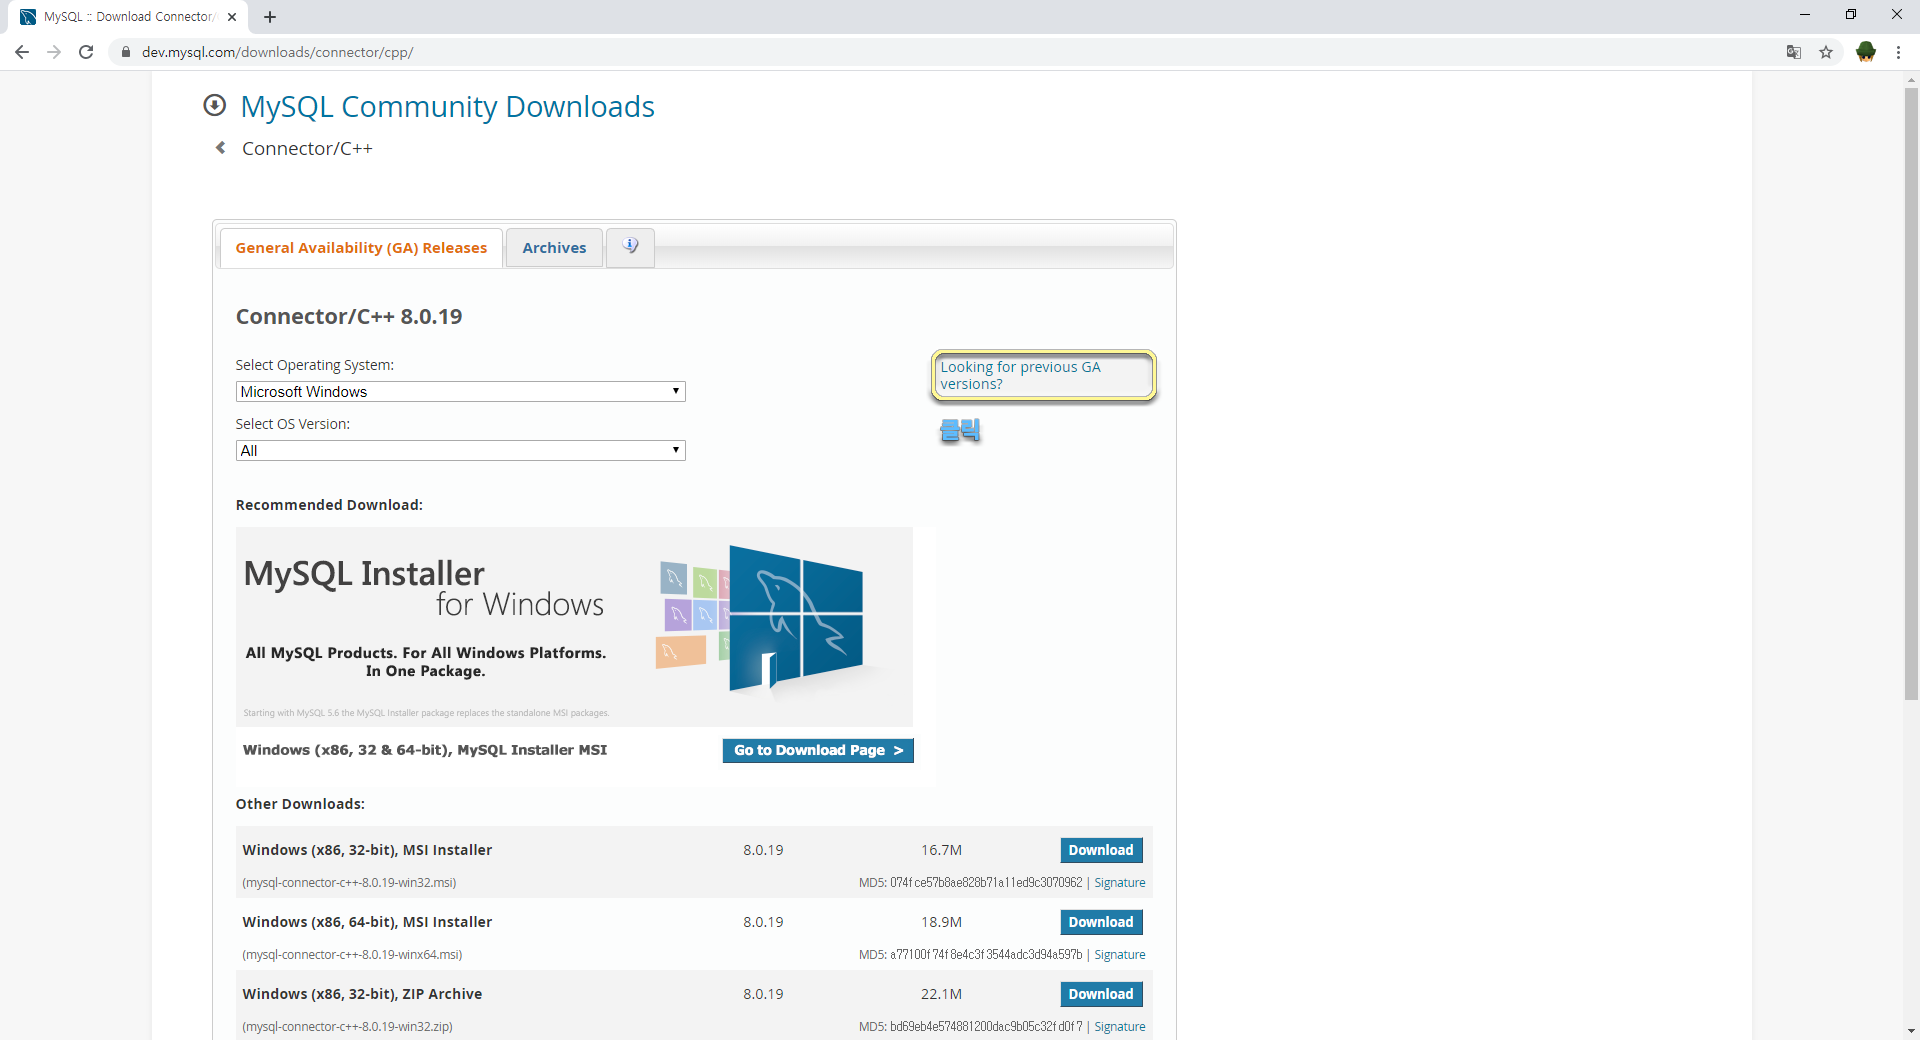Click the Other Downloads: label
The image size is (1920, 1040).
point(300,804)
